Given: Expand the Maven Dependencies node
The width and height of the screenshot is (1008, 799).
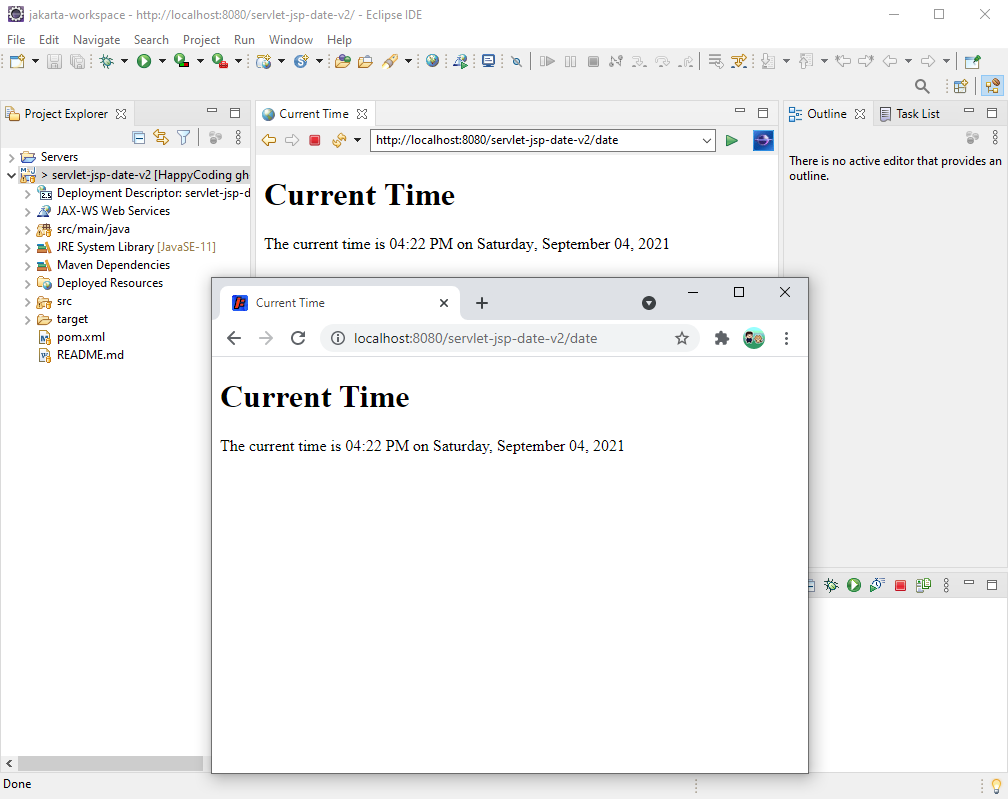Looking at the screenshot, I should [28, 265].
